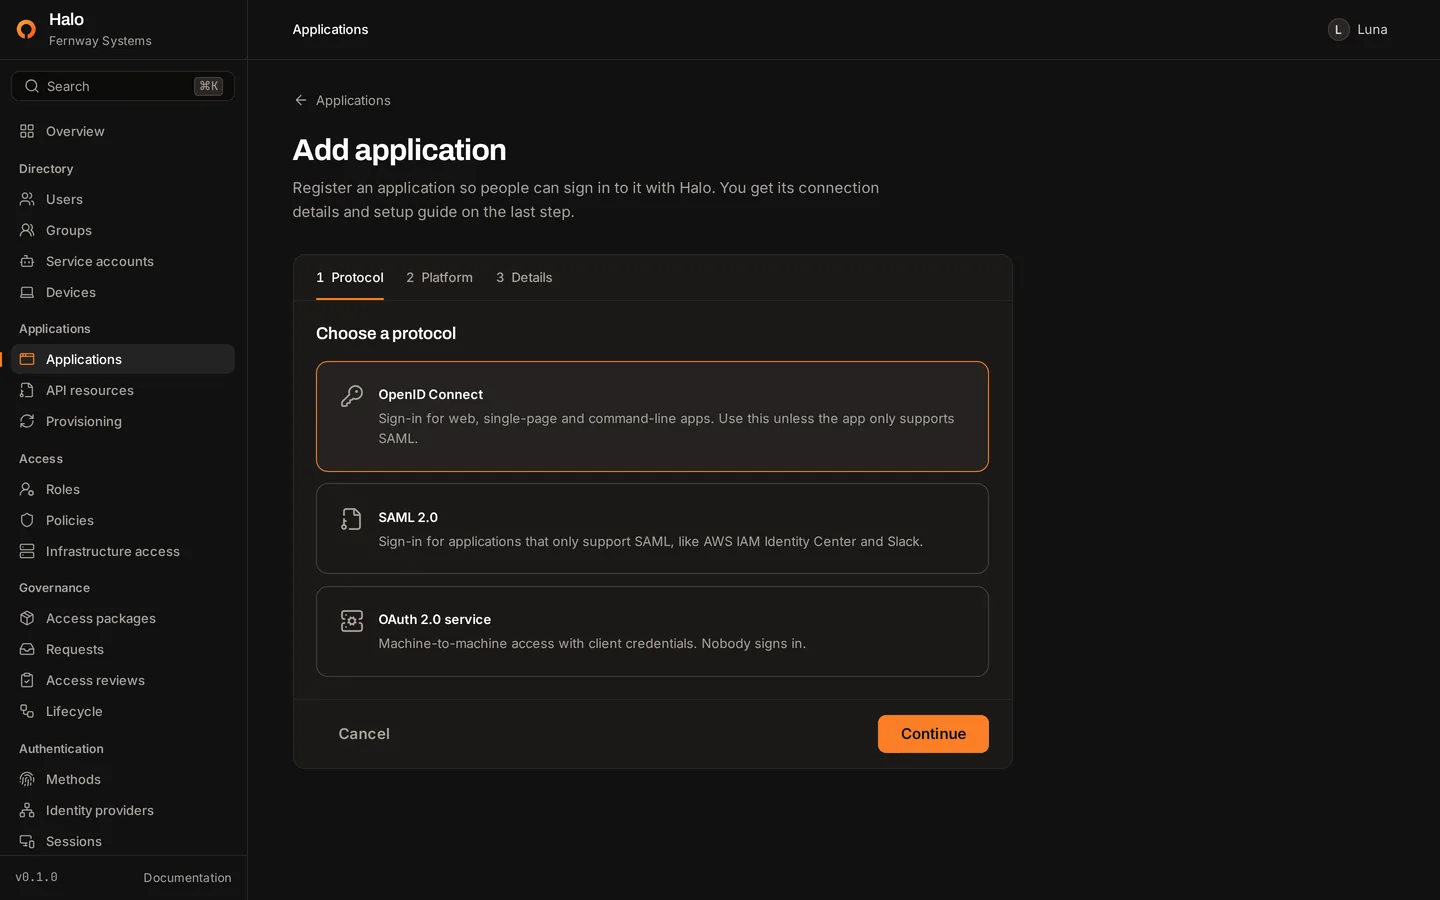1440x900 pixels.
Task: Click the Identity providers network icon
Action: point(27,810)
